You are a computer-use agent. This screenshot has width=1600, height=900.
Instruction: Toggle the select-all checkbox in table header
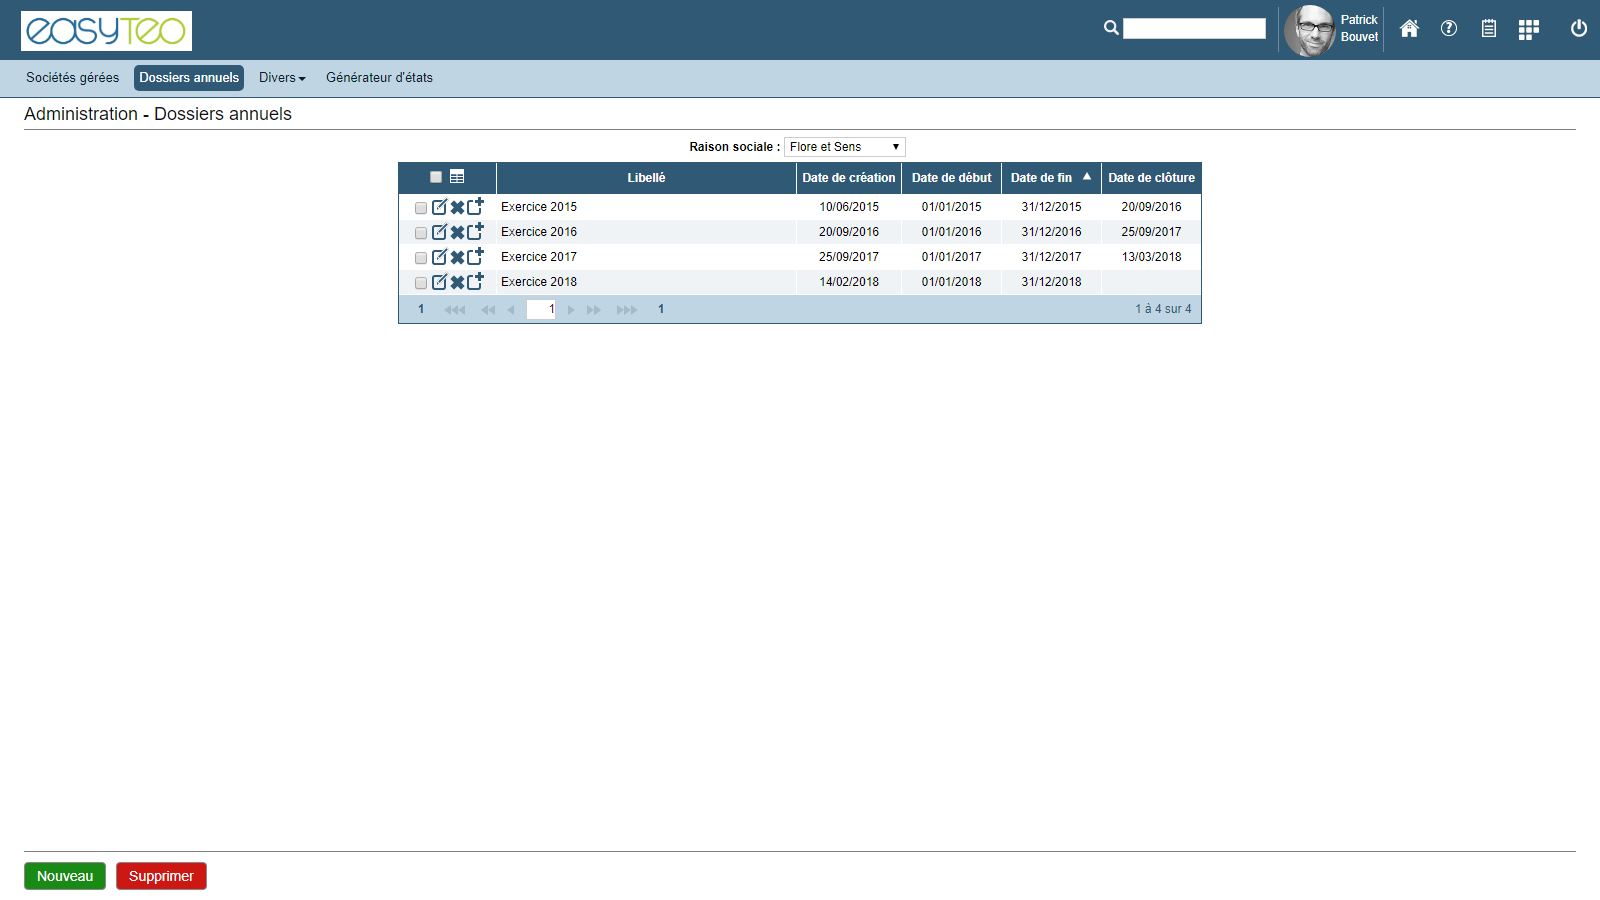(x=436, y=177)
